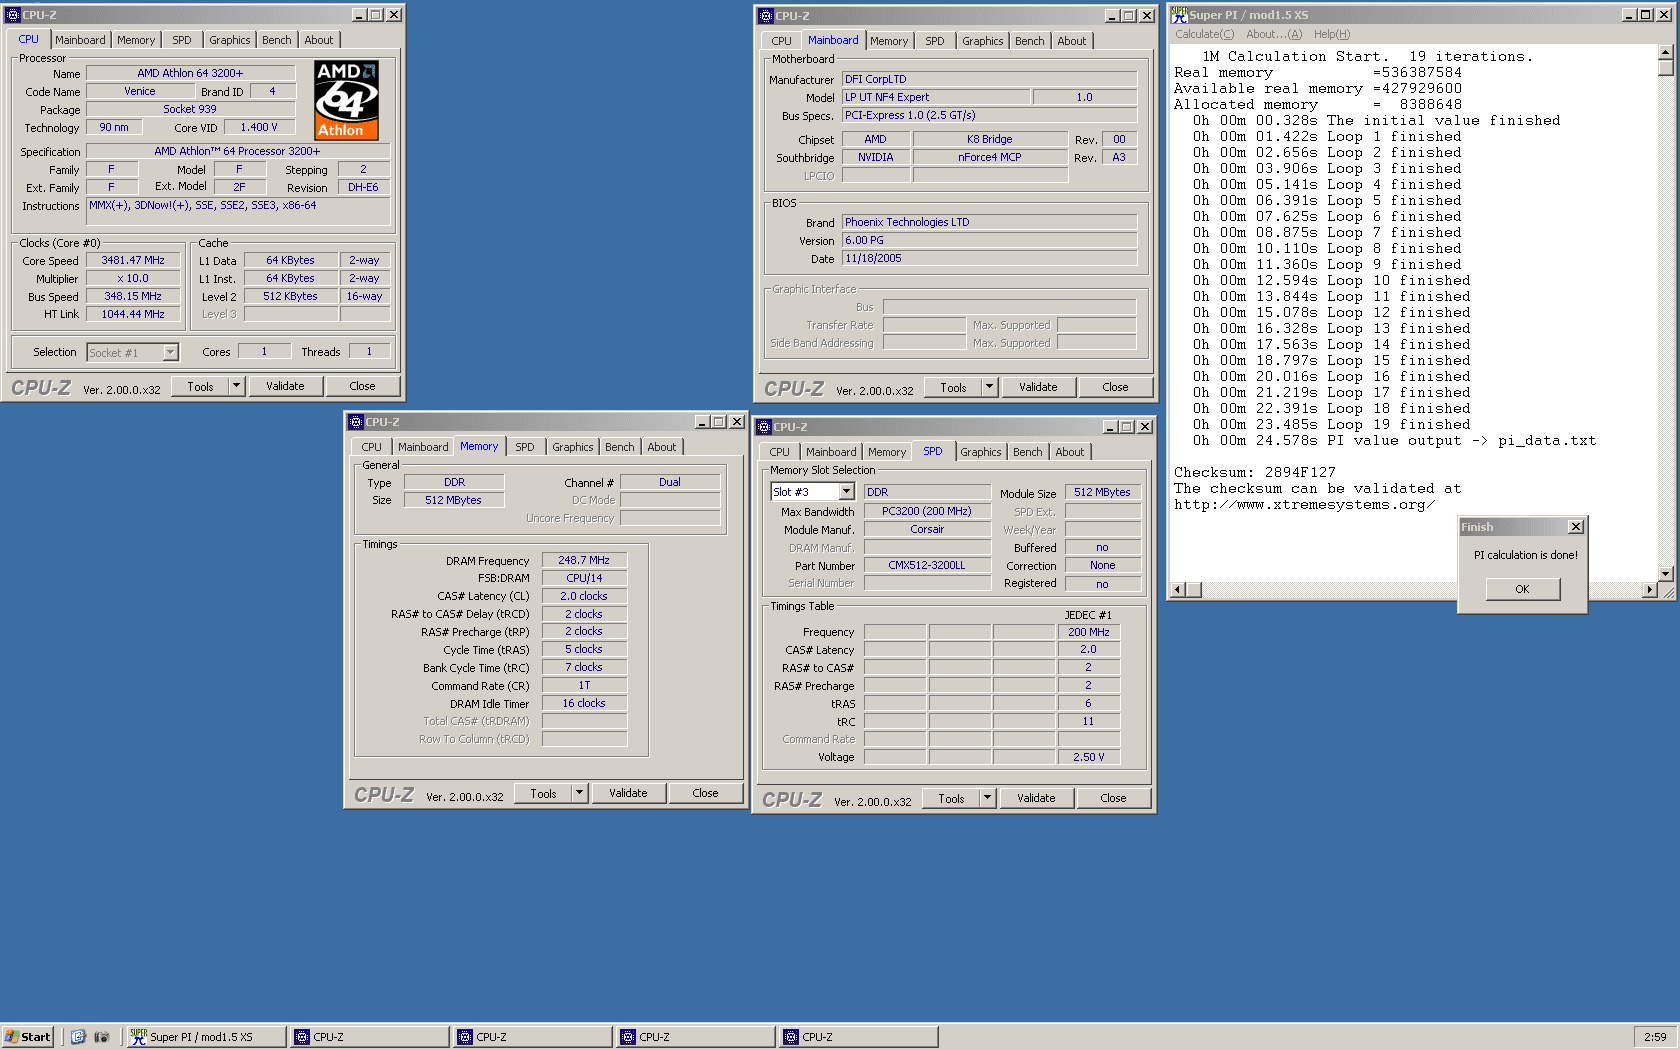Click the Super PI vertical scrollbar up arrow
Image resolution: width=1680 pixels, height=1050 pixels.
[x=1665, y=52]
